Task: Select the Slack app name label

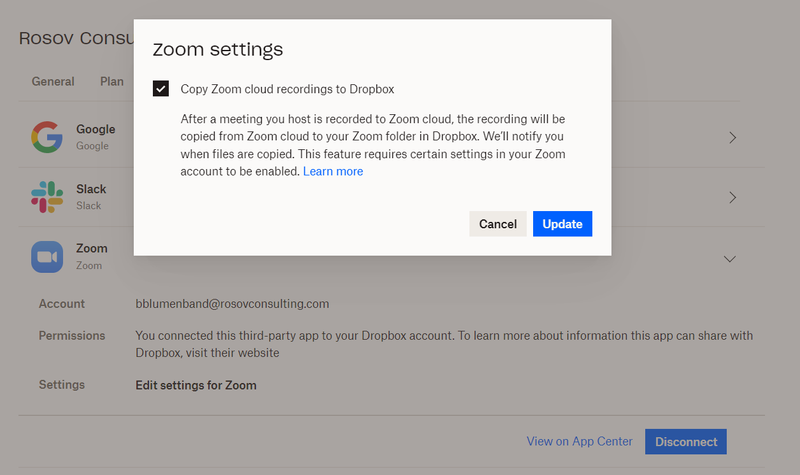Action: 91,189
